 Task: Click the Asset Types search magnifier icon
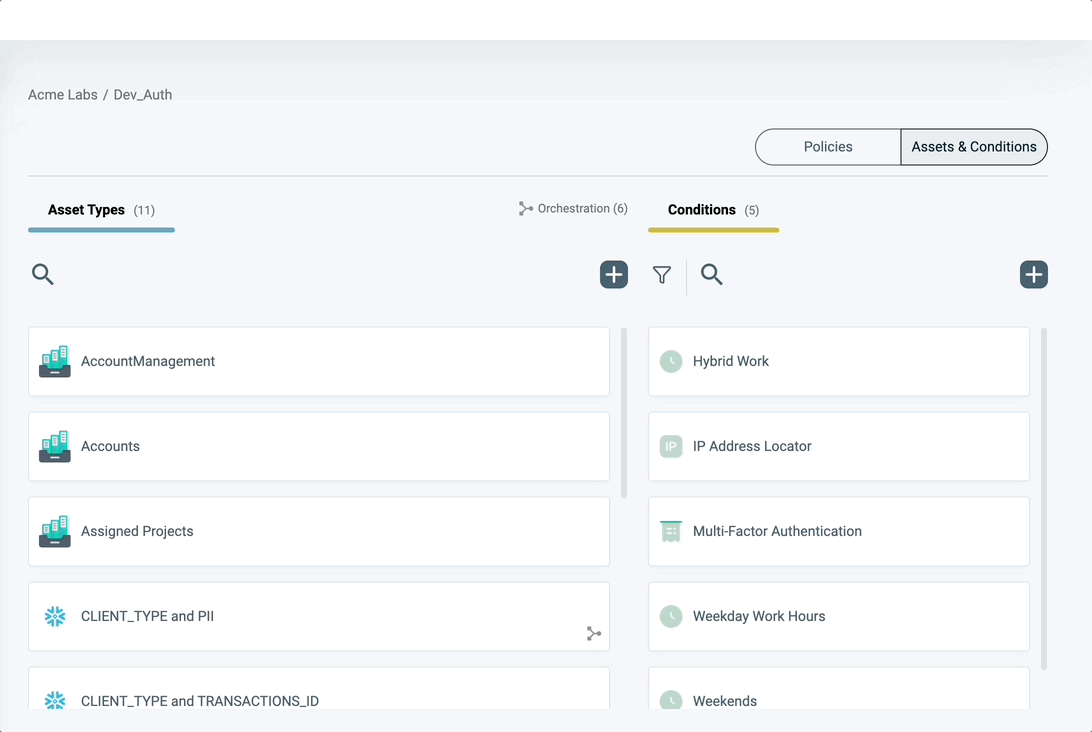[43, 274]
